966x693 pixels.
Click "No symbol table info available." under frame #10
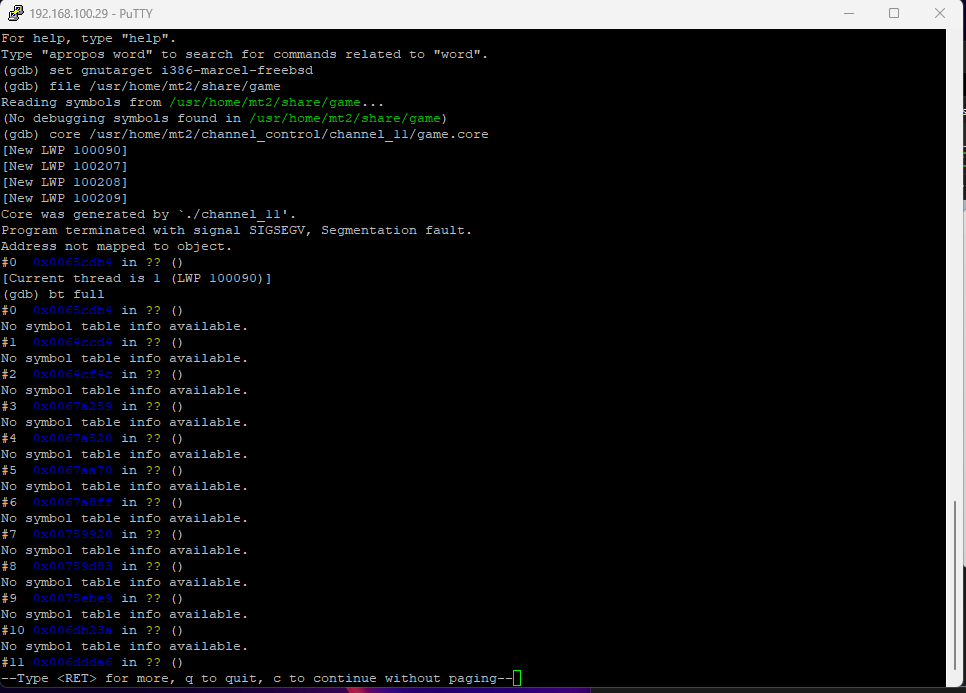pyautogui.click(x=124, y=647)
